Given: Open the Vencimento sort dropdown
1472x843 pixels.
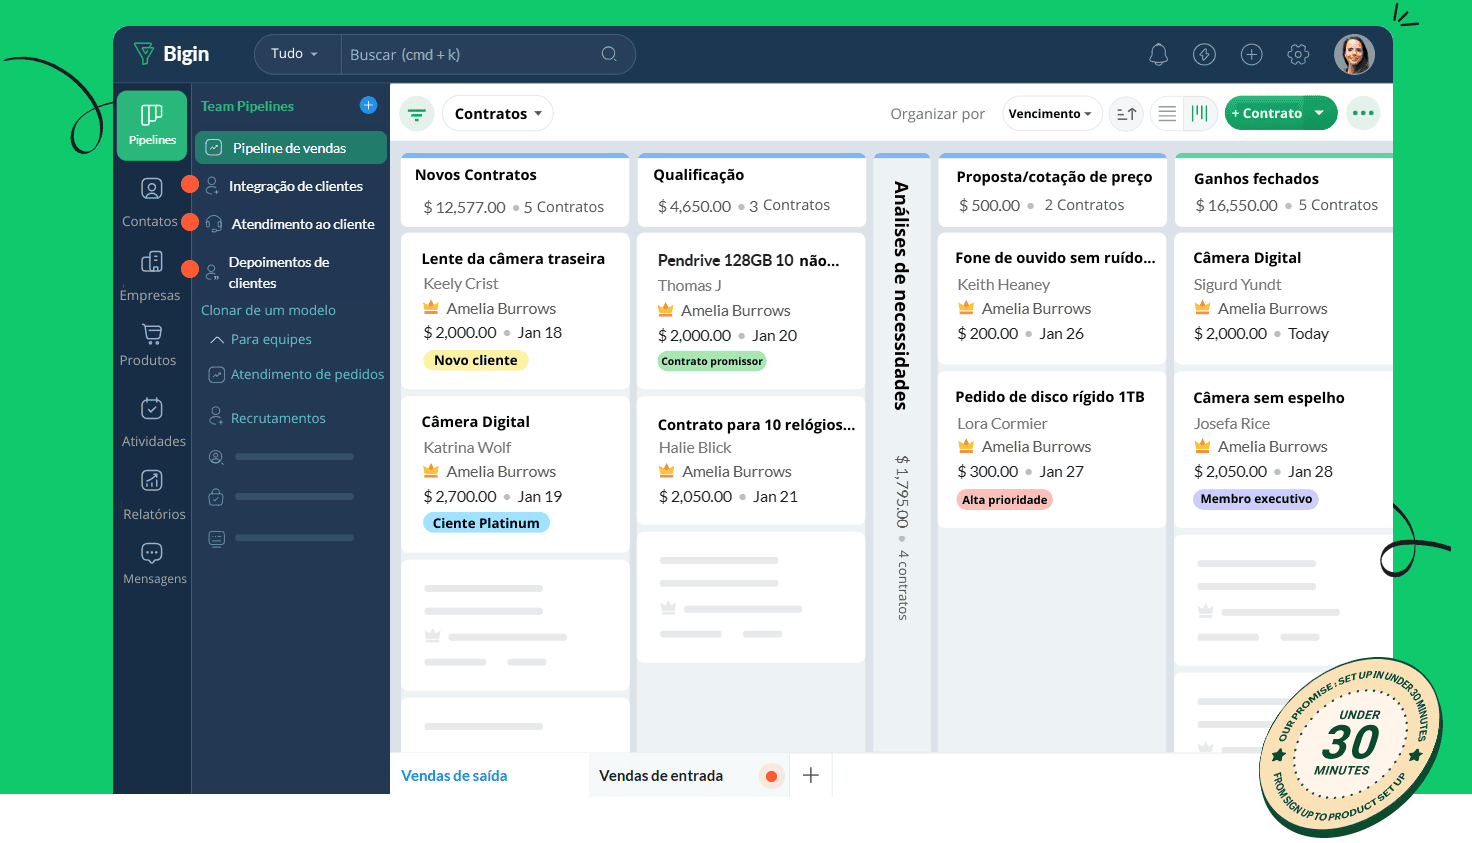Looking at the screenshot, I should pyautogui.click(x=1051, y=114).
